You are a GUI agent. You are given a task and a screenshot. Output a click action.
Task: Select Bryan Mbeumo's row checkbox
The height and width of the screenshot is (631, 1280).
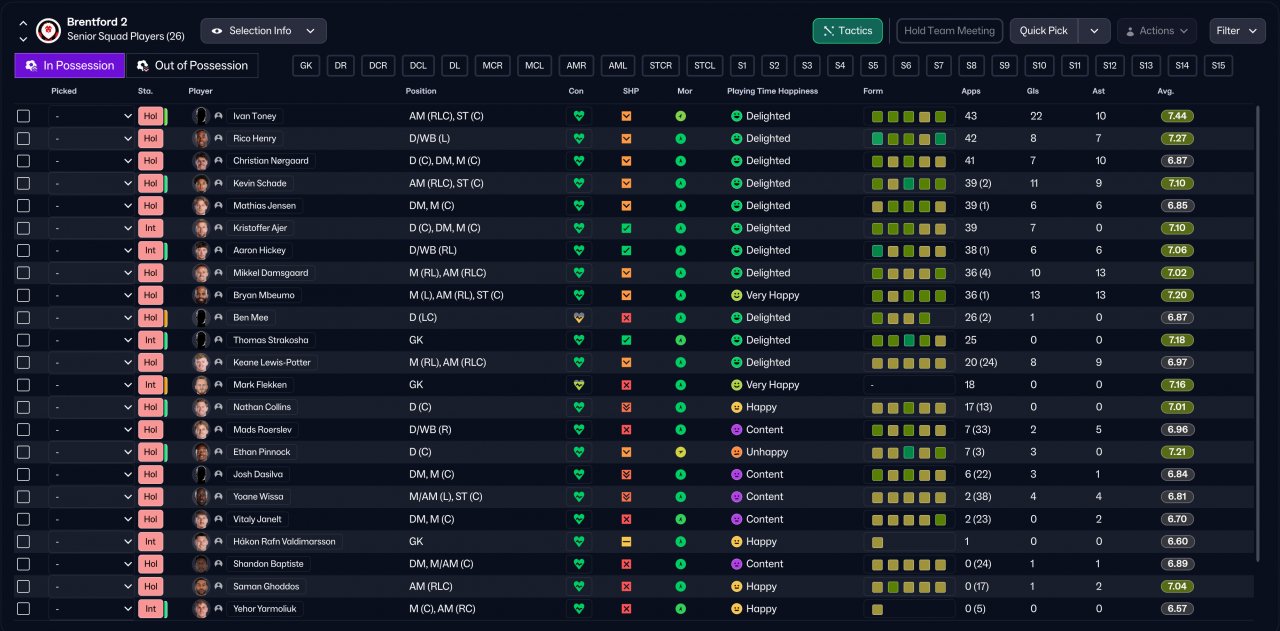point(24,295)
